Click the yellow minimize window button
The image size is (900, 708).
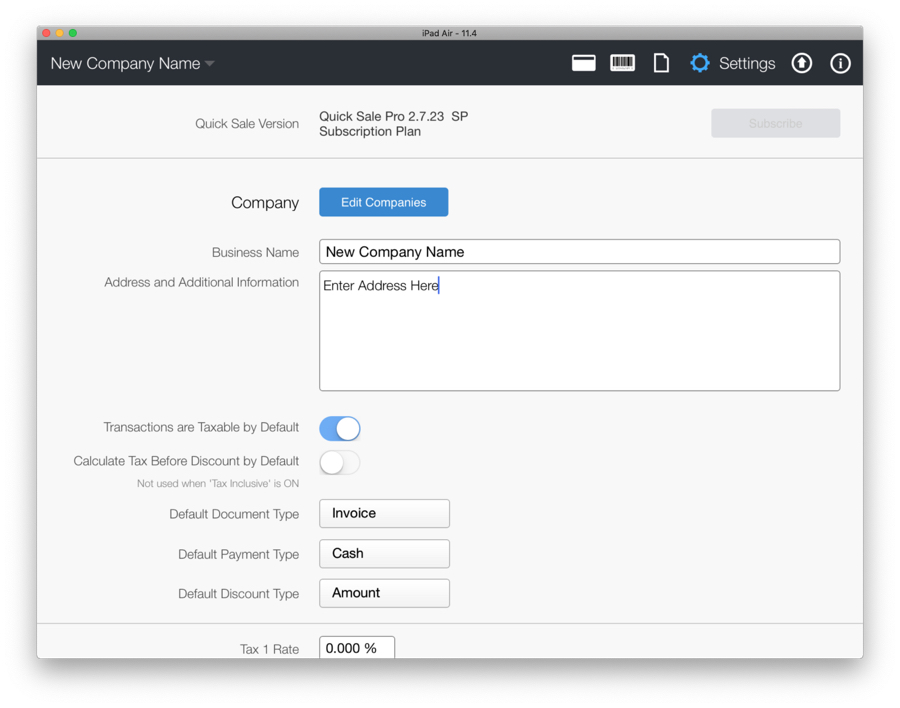(60, 33)
